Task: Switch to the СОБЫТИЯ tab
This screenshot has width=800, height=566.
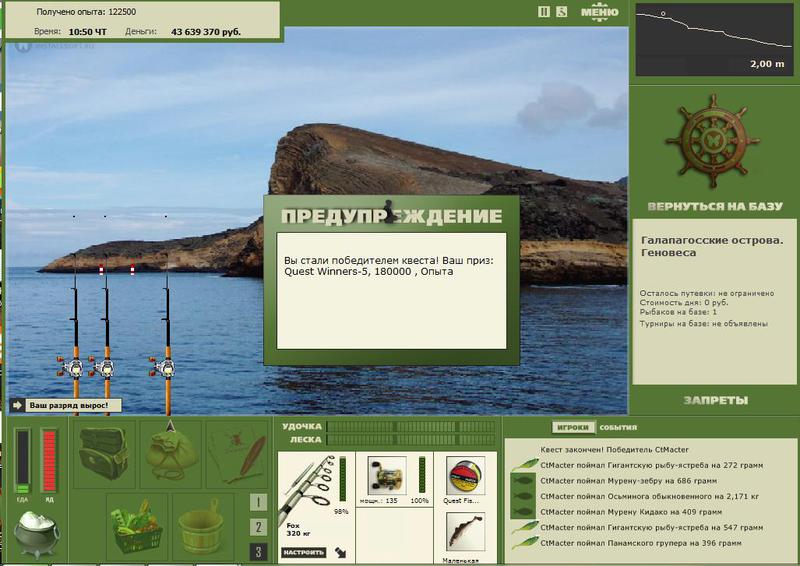Action: pos(618,427)
